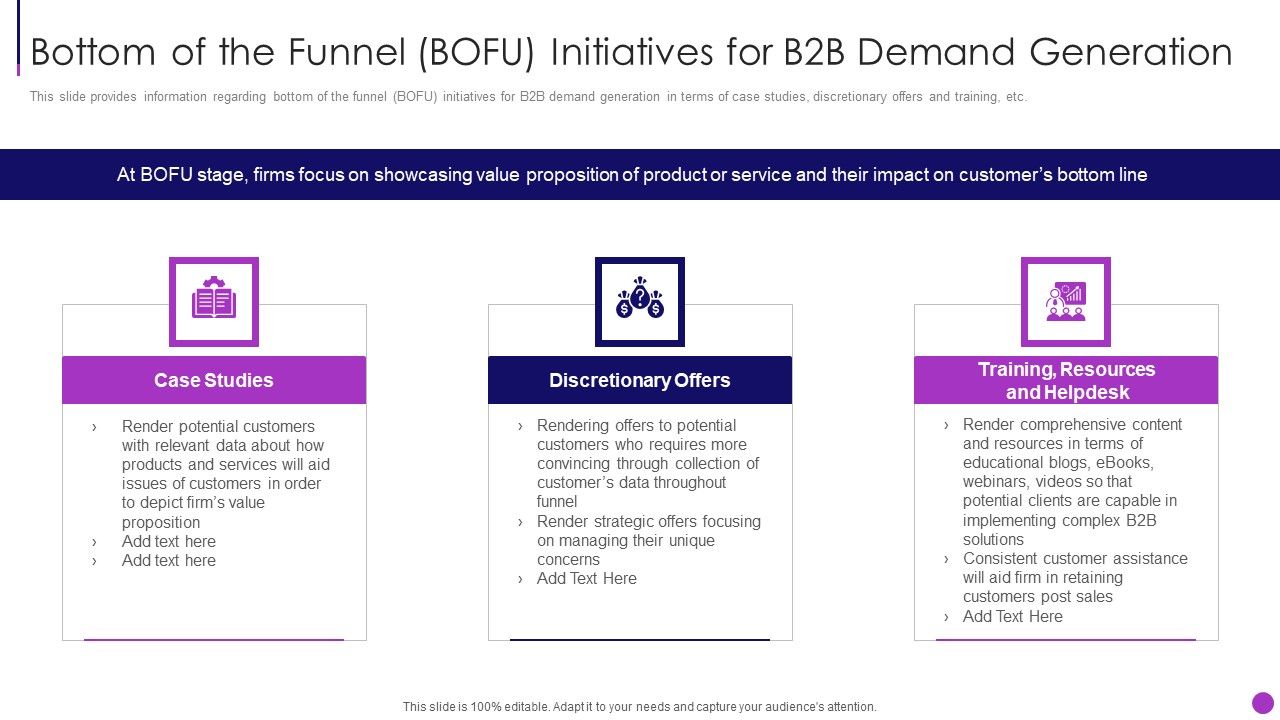The width and height of the screenshot is (1280, 720).
Task: Click the dark banner 'At BOFU stage' text
Action: pyautogui.click(x=632, y=175)
